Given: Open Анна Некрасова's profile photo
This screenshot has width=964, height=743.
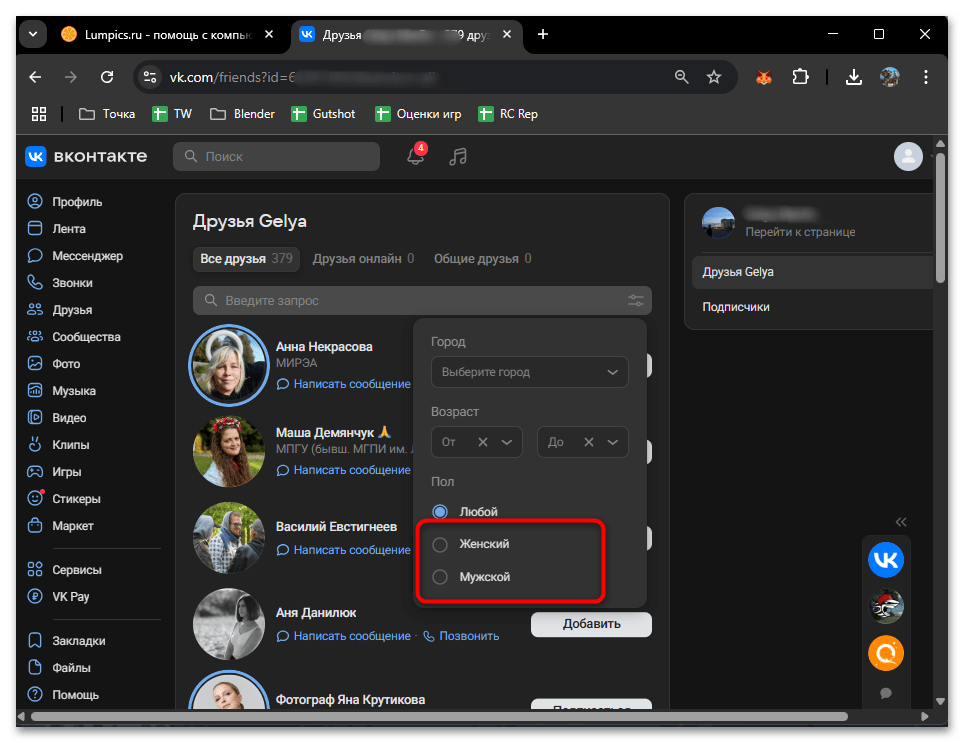Looking at the screenshot, I should tap(229, 366).
